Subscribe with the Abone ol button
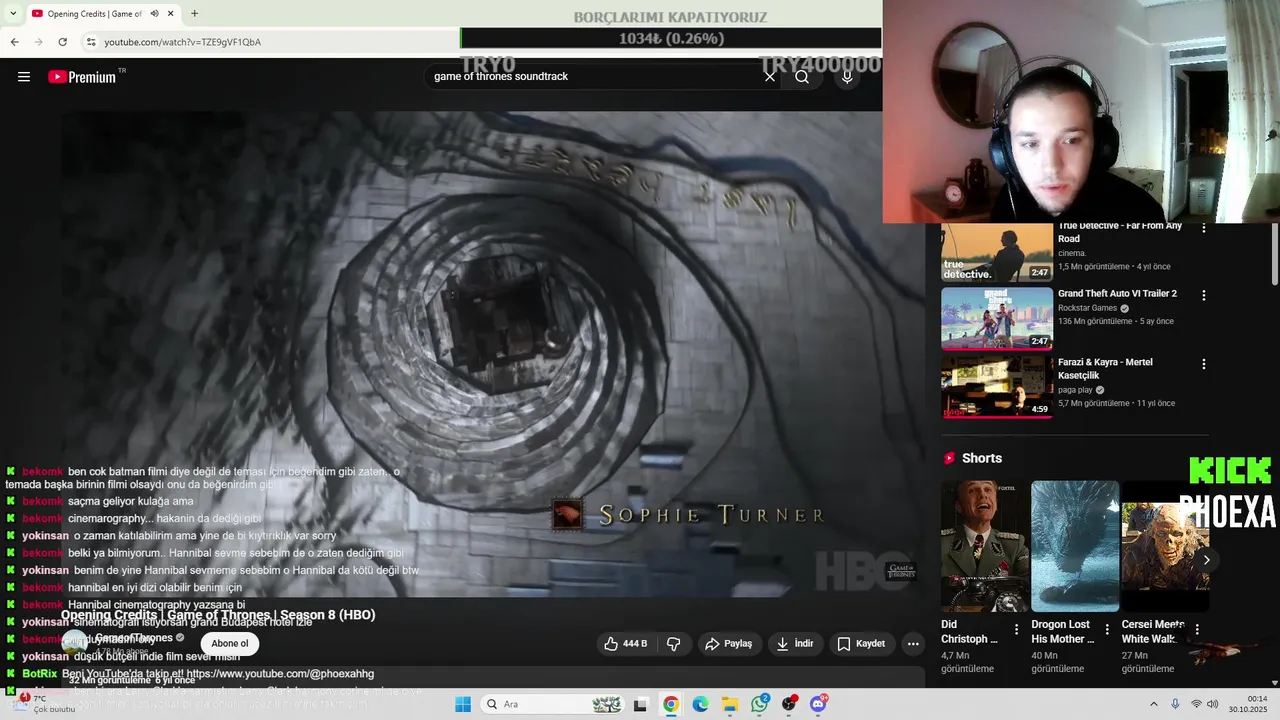 coord(230,644)
